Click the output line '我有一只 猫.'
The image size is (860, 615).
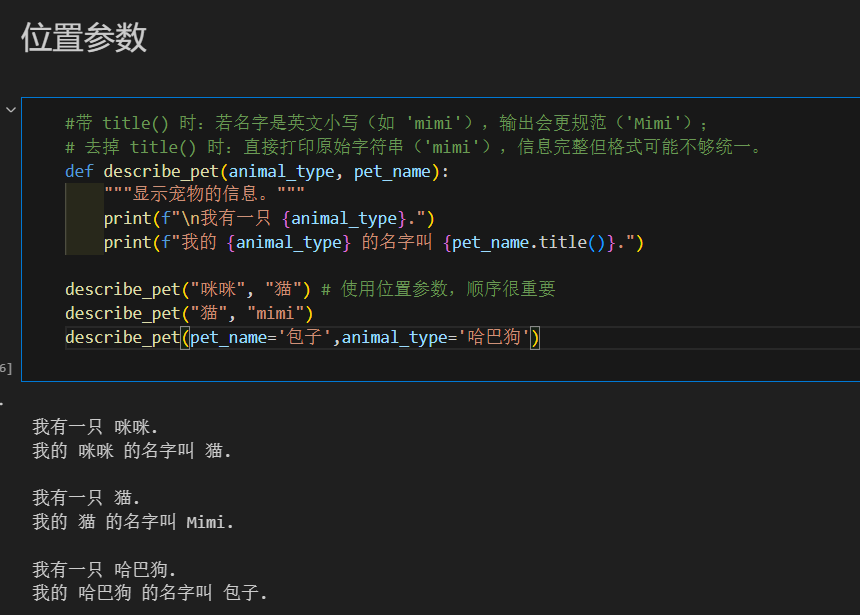(87, 498)
